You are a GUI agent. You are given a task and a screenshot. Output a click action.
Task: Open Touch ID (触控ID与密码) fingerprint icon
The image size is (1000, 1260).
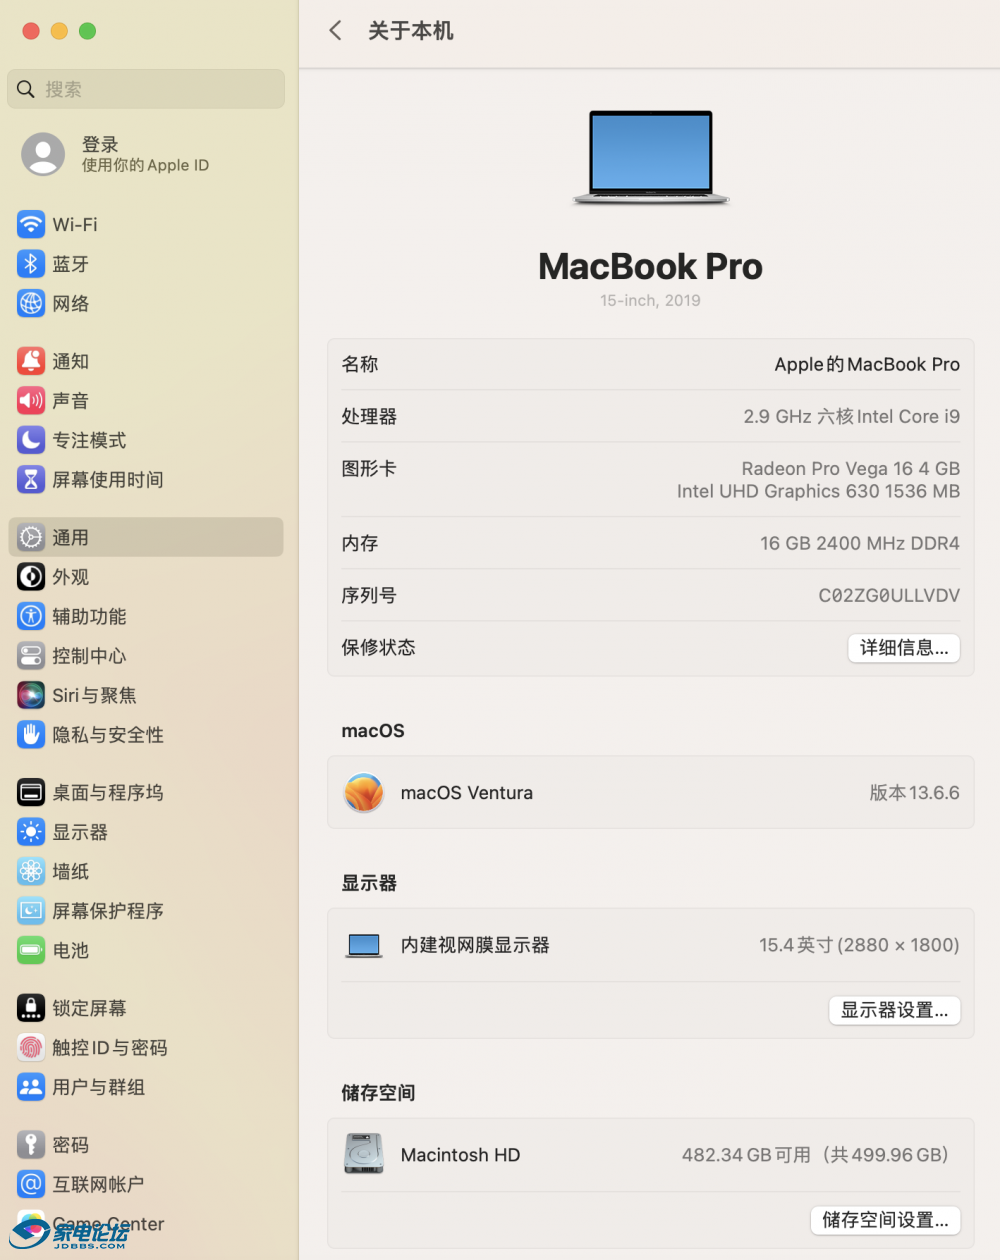pos(31,1047)
